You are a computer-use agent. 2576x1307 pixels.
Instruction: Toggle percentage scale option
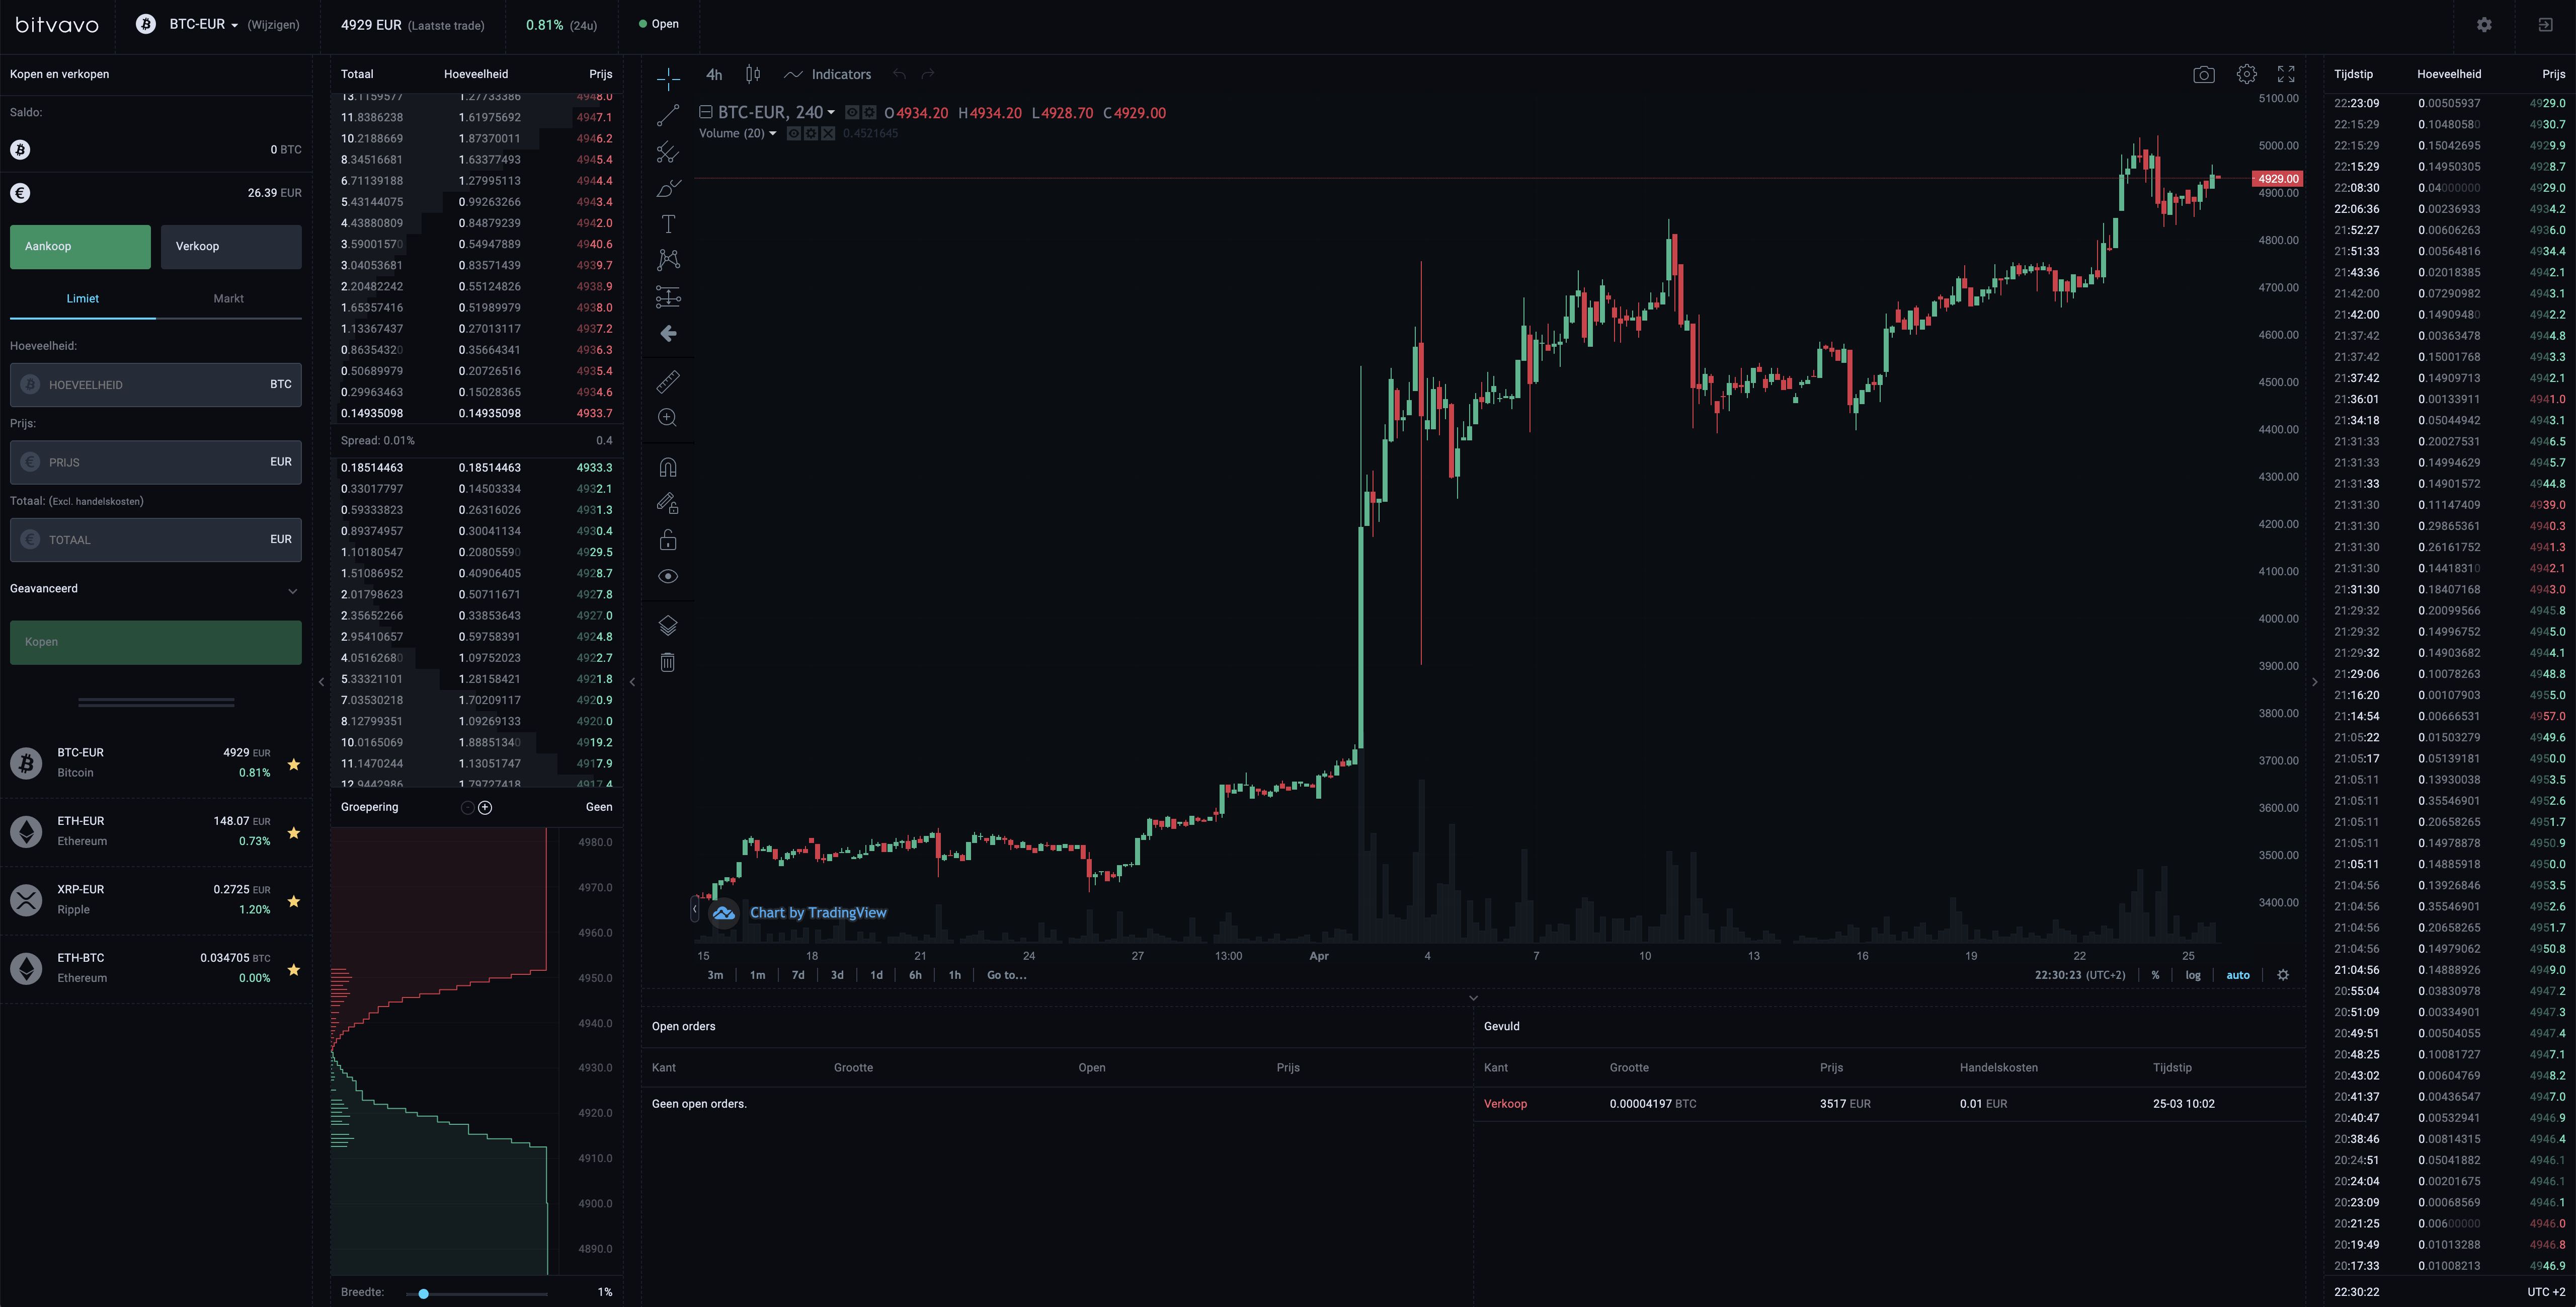coord(2155,975)
